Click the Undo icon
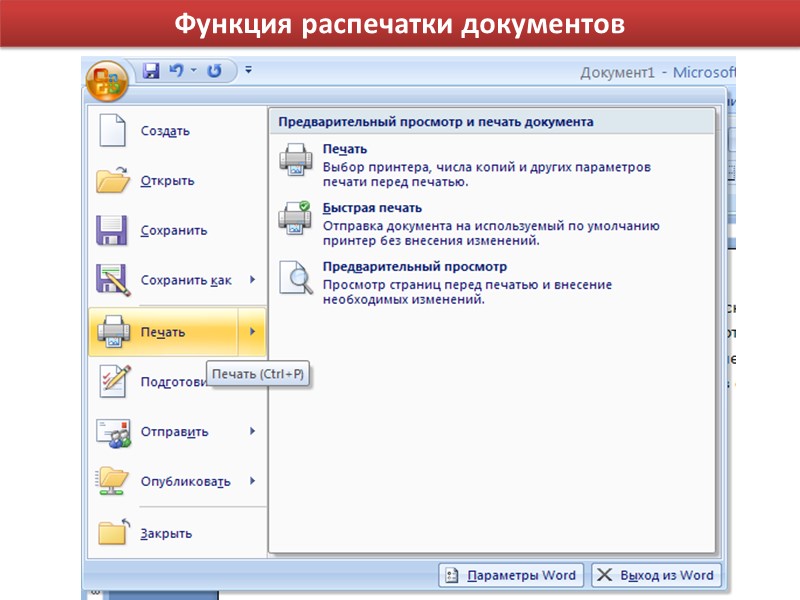Screen dimensions: 800x600 click(174, 69)
